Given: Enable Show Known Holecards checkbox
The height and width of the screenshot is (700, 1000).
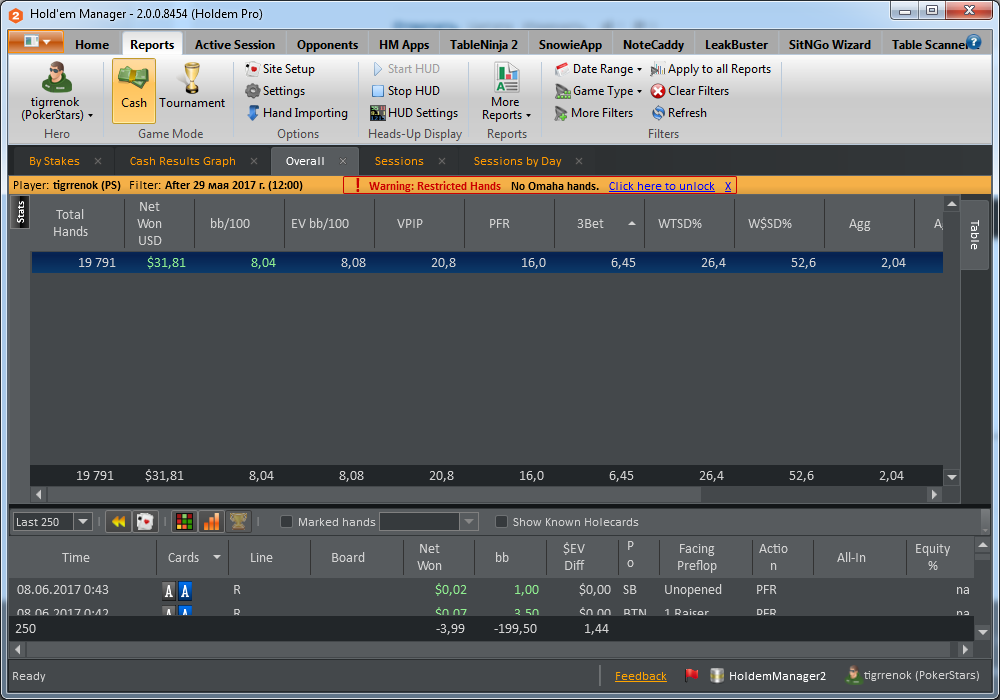Looking at the screenshot, I should click(x=501, y=522).
